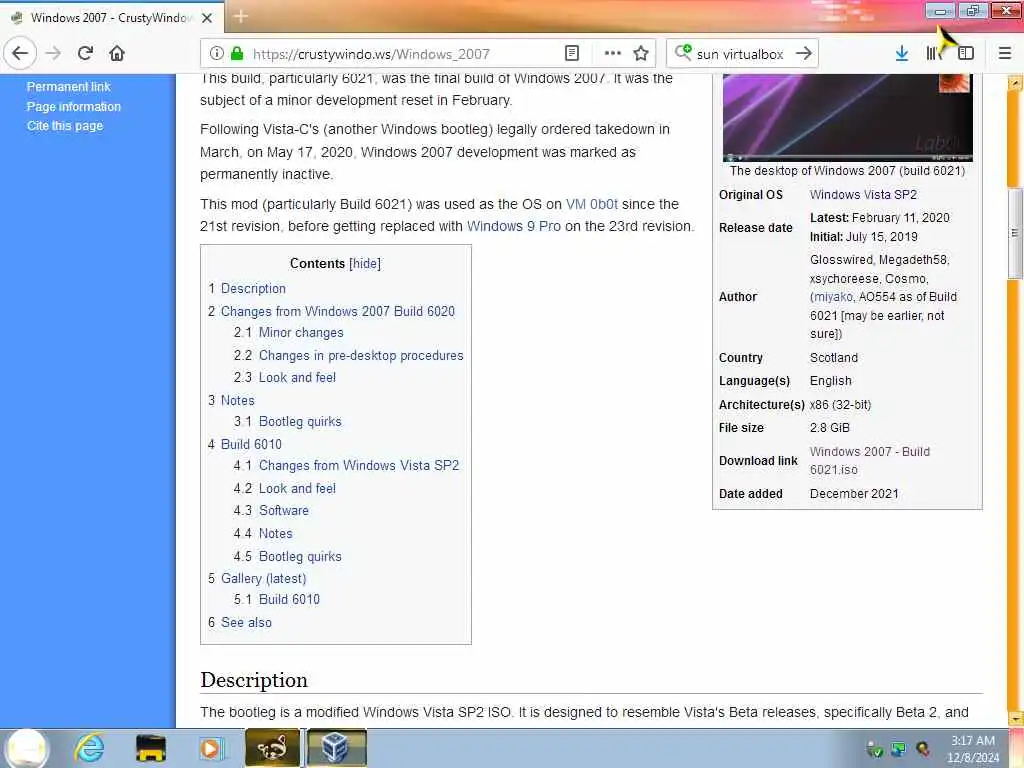This screenshot has width=1024, height=768.
Task: Reload the current page
Action: (85, 53)
